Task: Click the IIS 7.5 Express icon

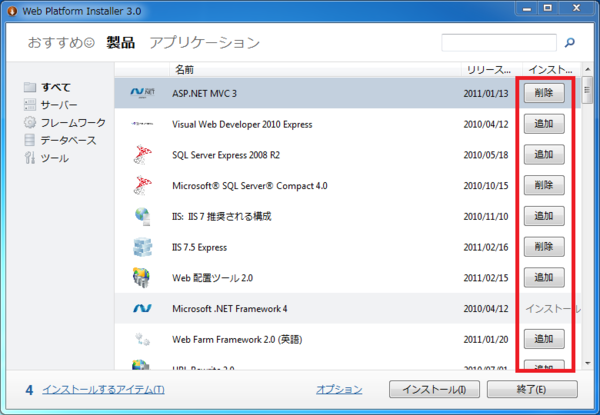Action: pos(142,247)
